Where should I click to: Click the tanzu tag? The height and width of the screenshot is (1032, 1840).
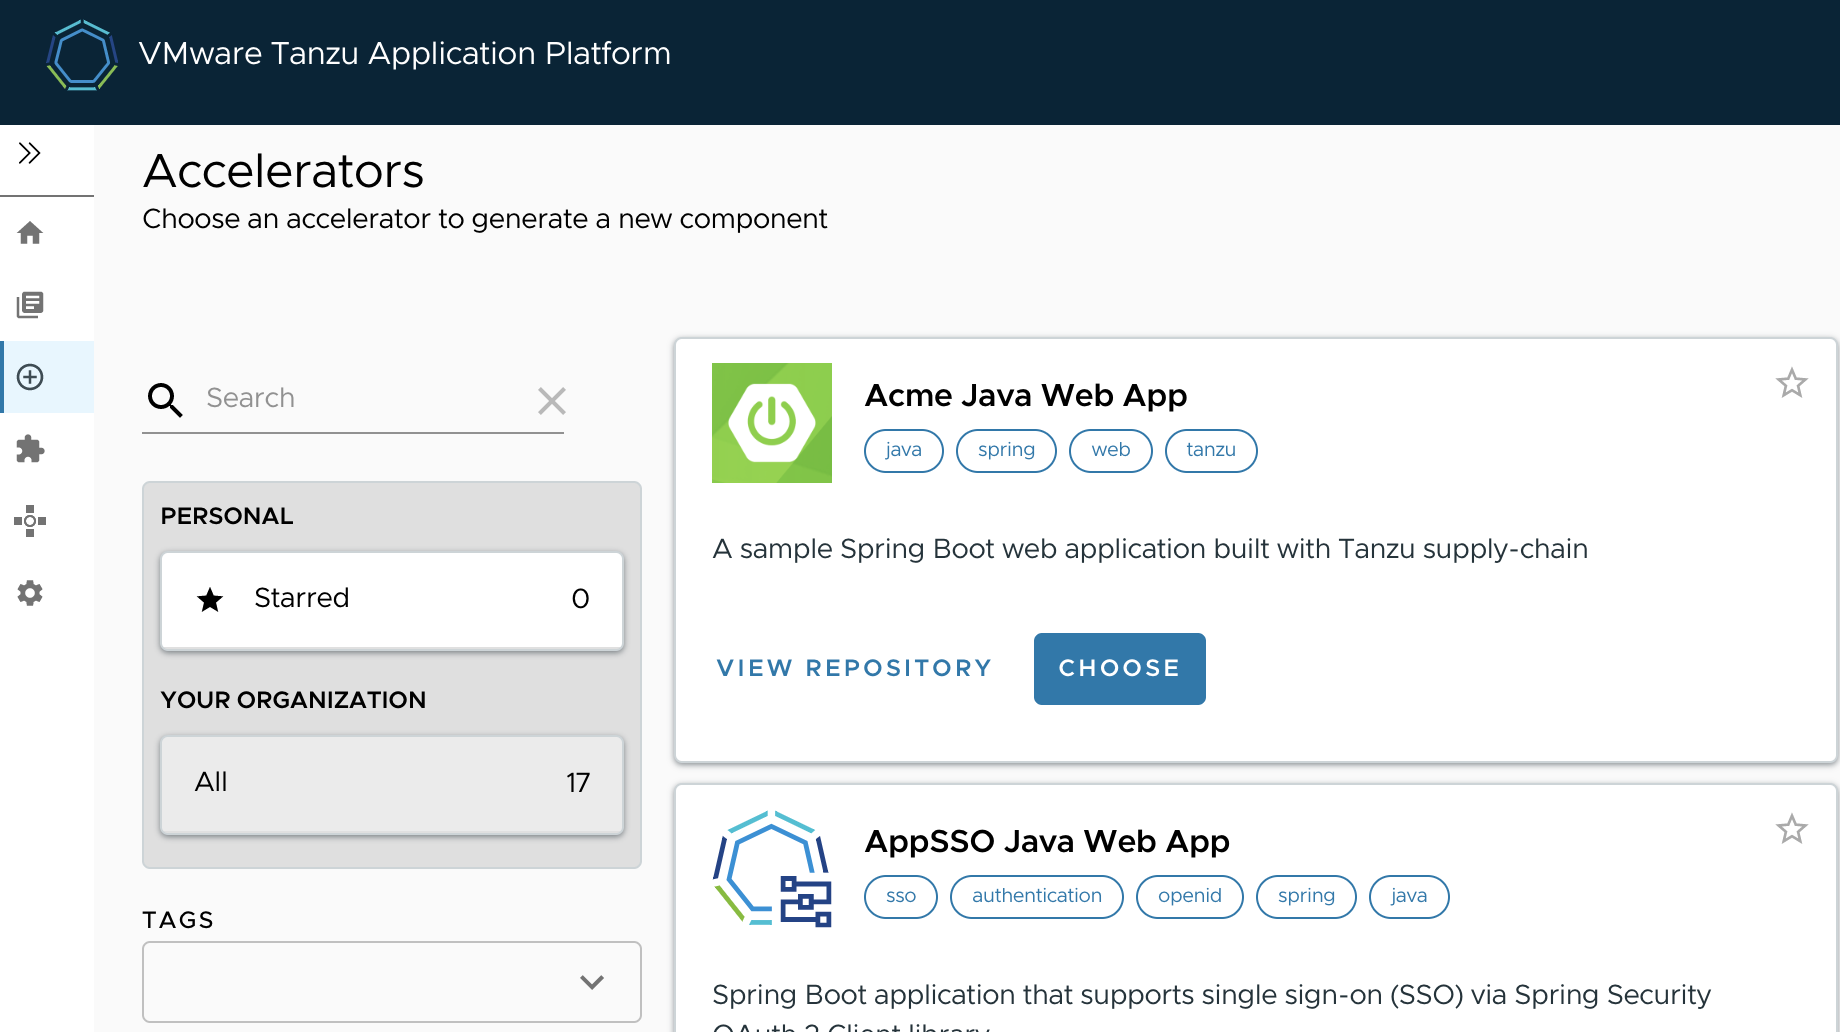click(1211, 450)
